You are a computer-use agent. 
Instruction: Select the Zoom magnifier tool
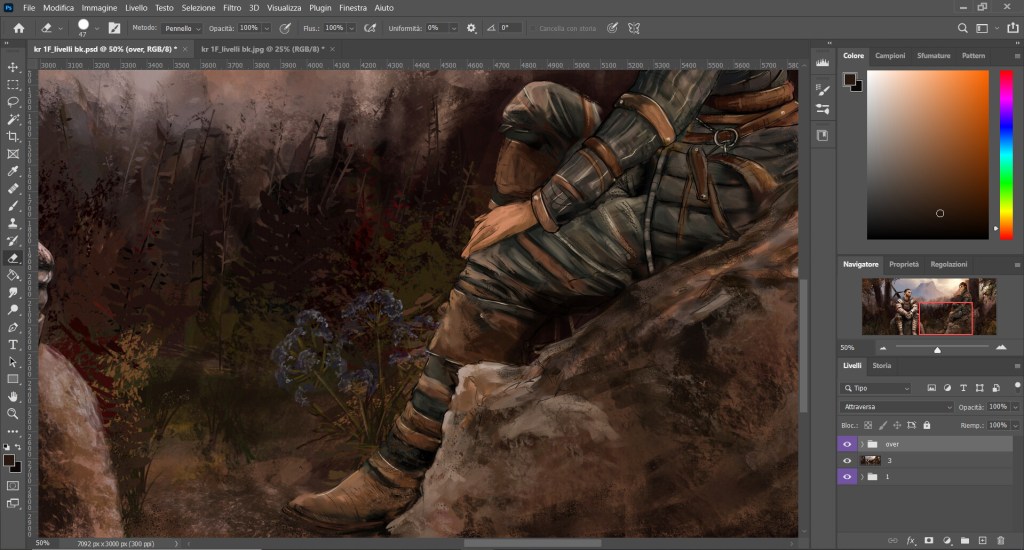click(13, 413)
